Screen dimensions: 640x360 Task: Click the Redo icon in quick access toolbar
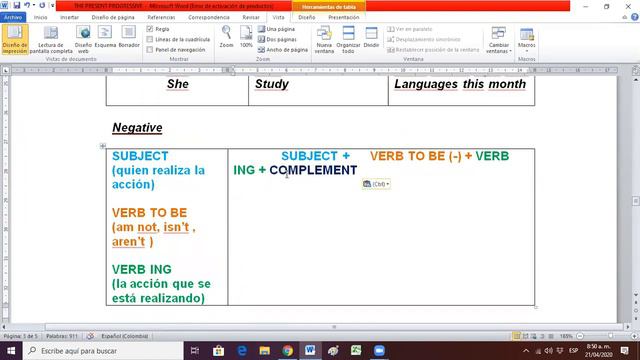(42, 6)
